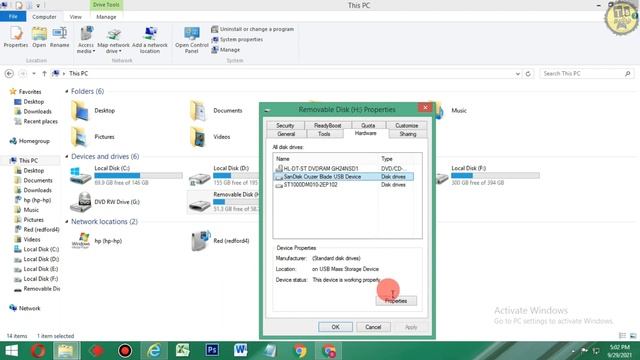Viewport: 640px width, 360px height.
Task: Select the Music folder in Folders
Action: point(459,111)
